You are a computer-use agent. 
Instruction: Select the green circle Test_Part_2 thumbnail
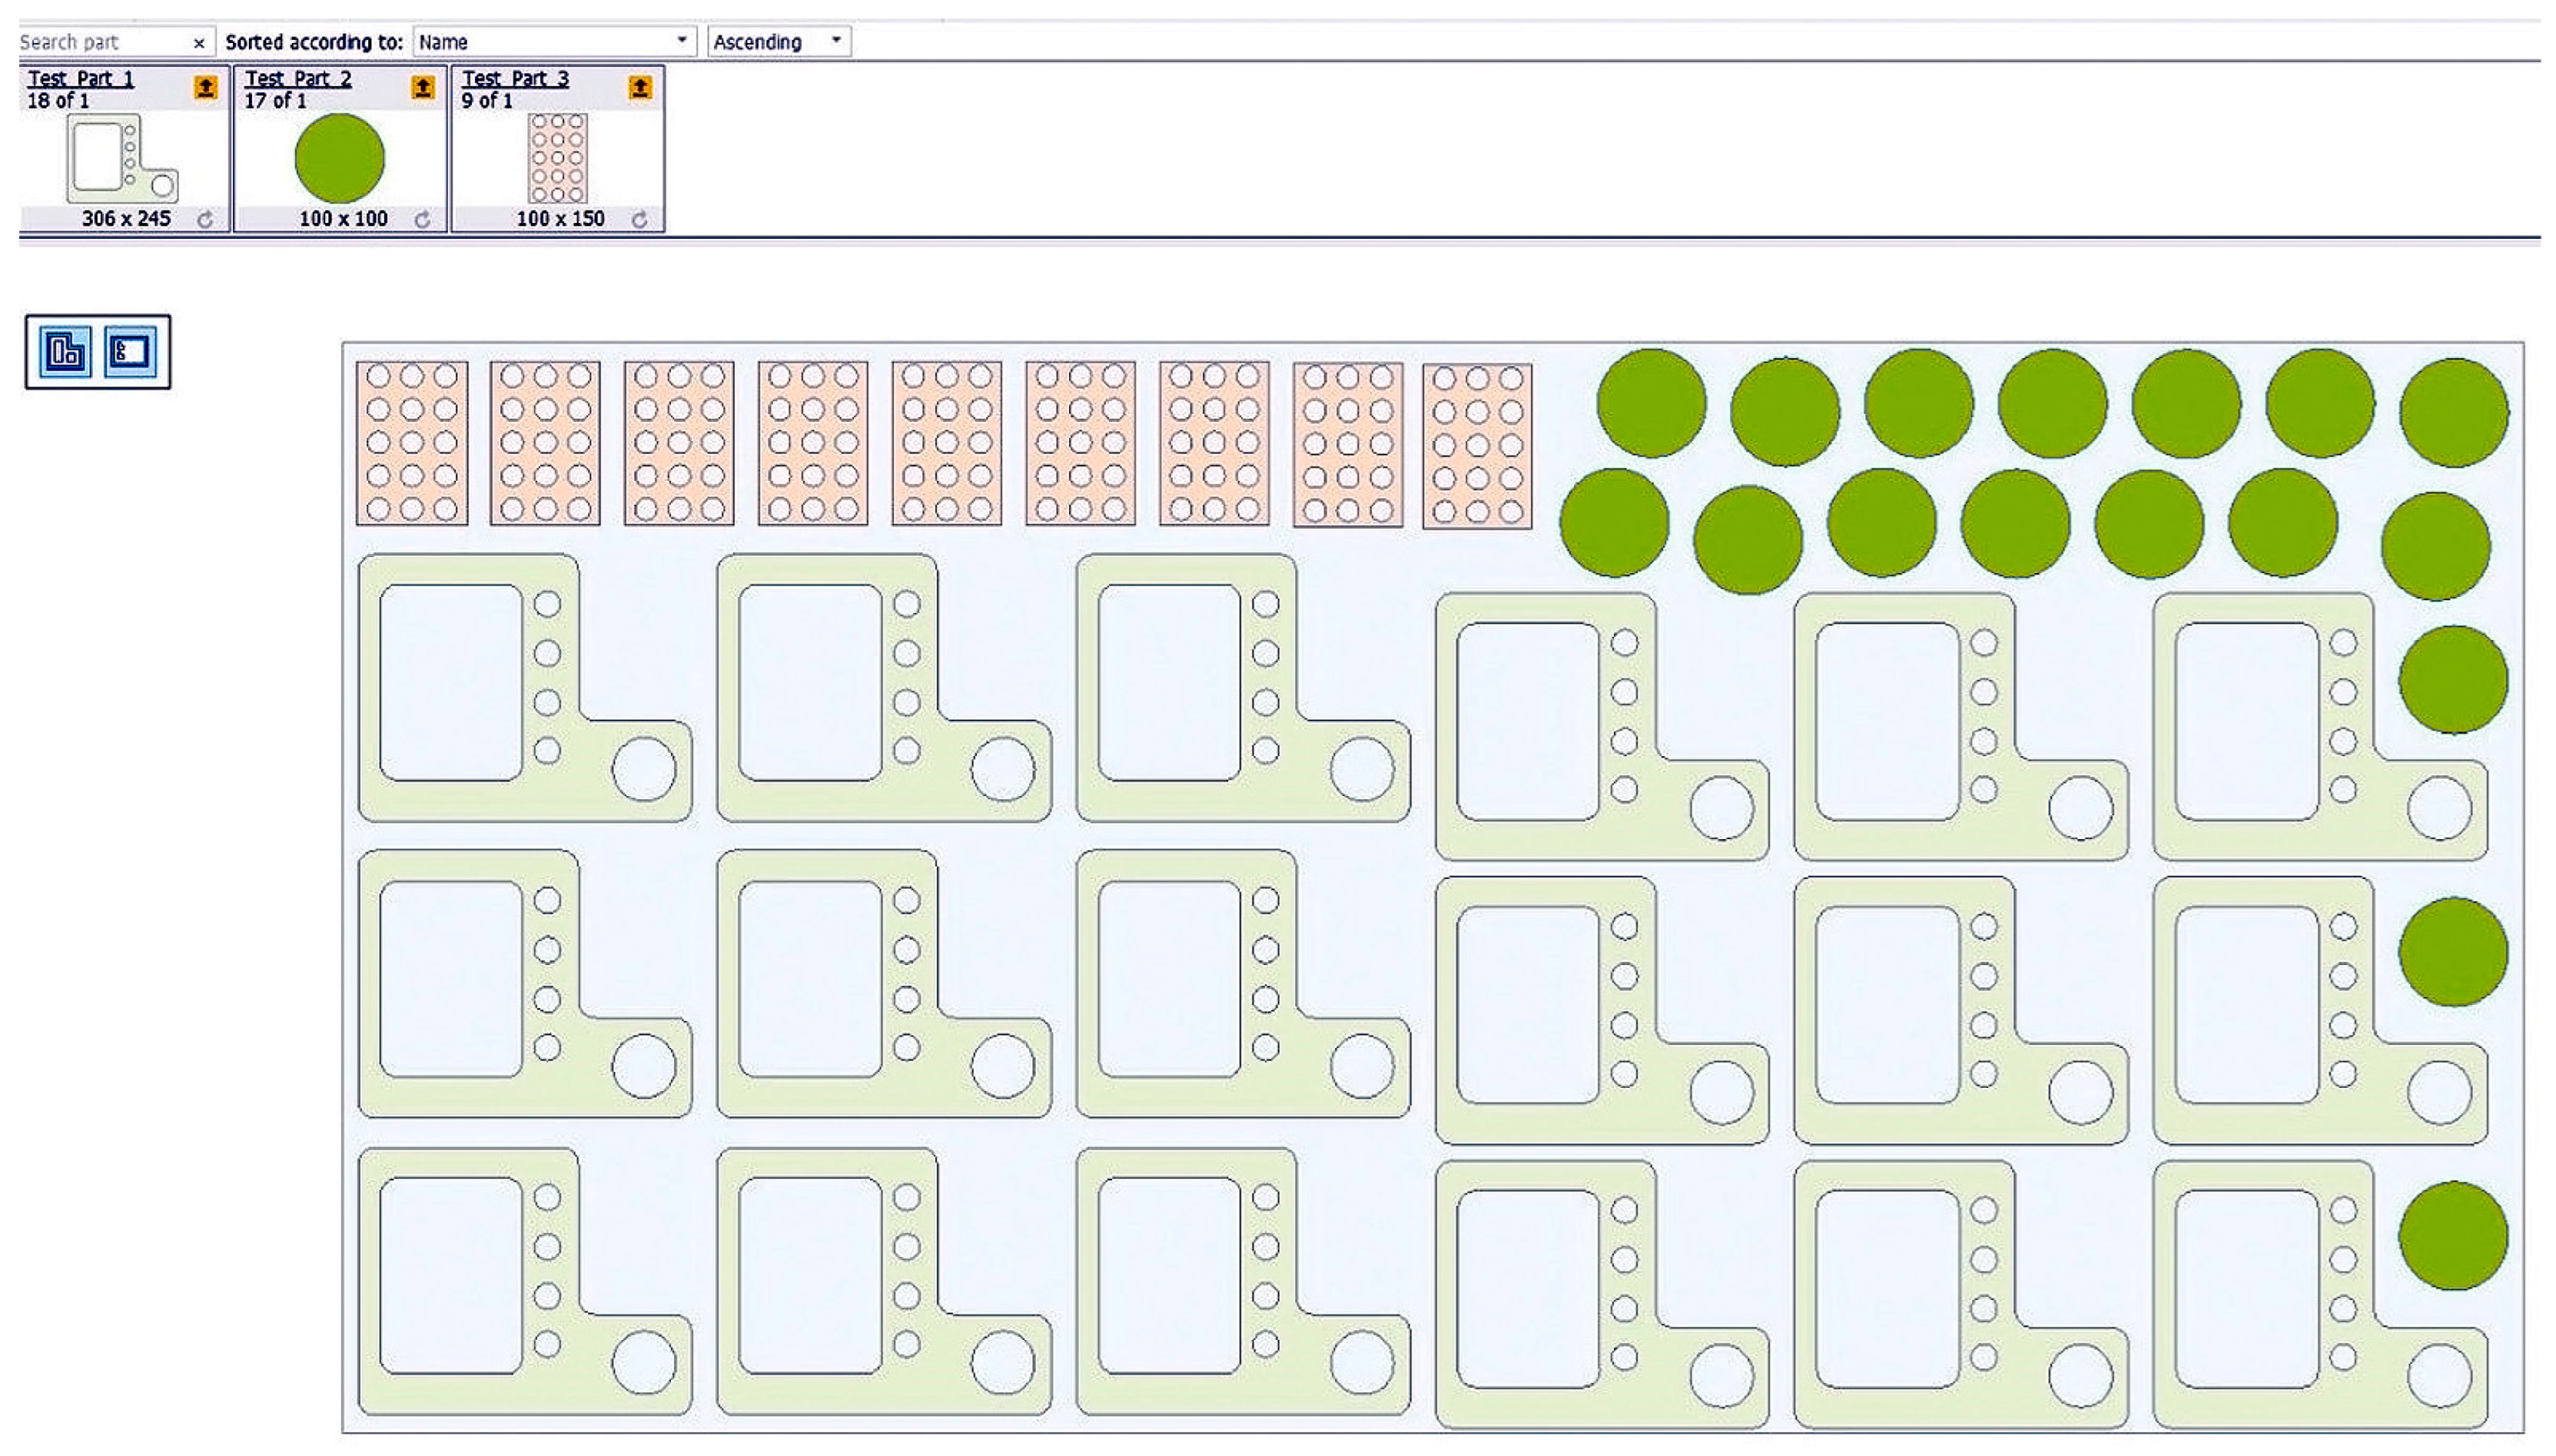tap(339, 158)
